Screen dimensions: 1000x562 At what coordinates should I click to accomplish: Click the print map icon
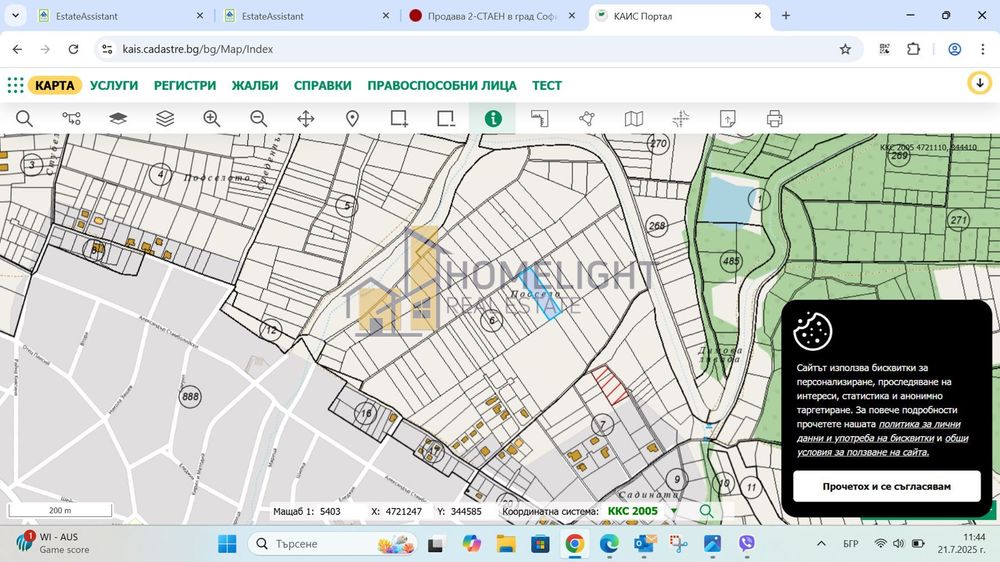click(x=774, y=118)
